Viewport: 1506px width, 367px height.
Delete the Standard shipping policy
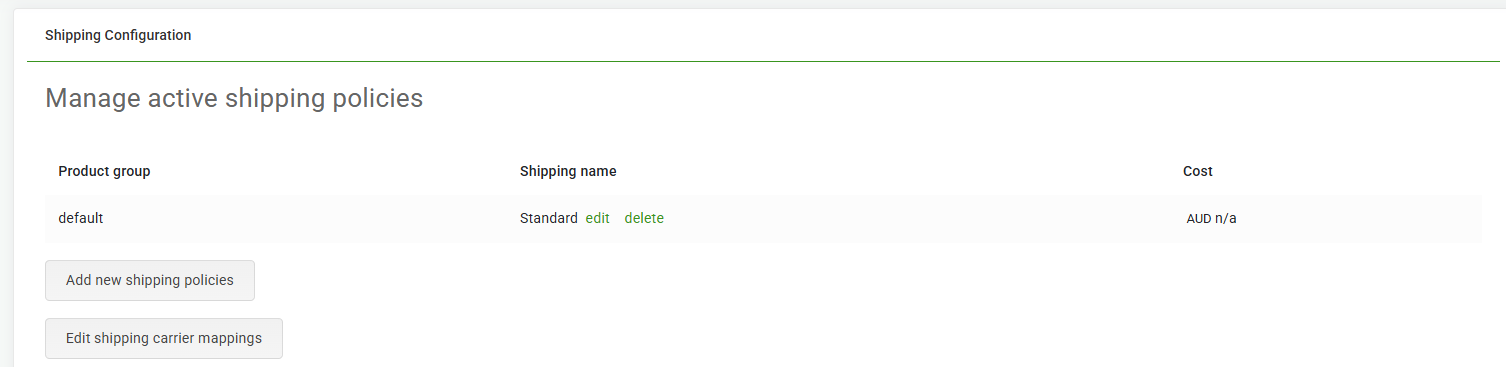[x=644, y=218]
